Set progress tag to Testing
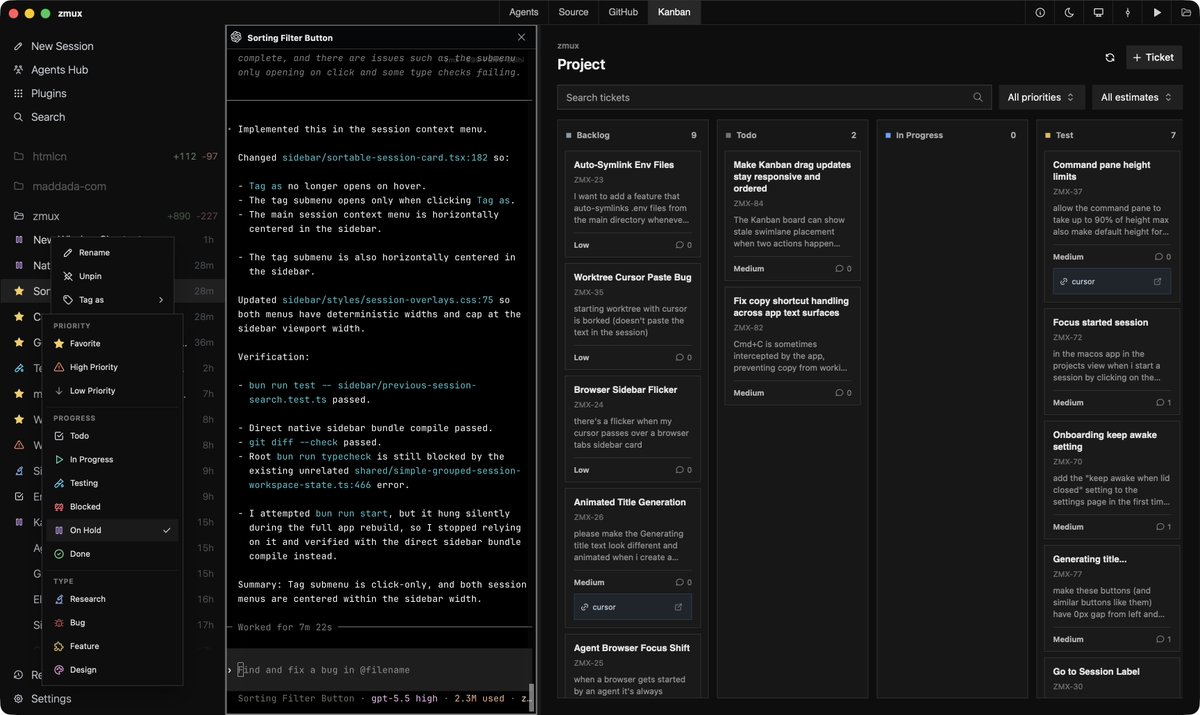Viewport: 1200px width, 715px height. click(x=112, y=483)
